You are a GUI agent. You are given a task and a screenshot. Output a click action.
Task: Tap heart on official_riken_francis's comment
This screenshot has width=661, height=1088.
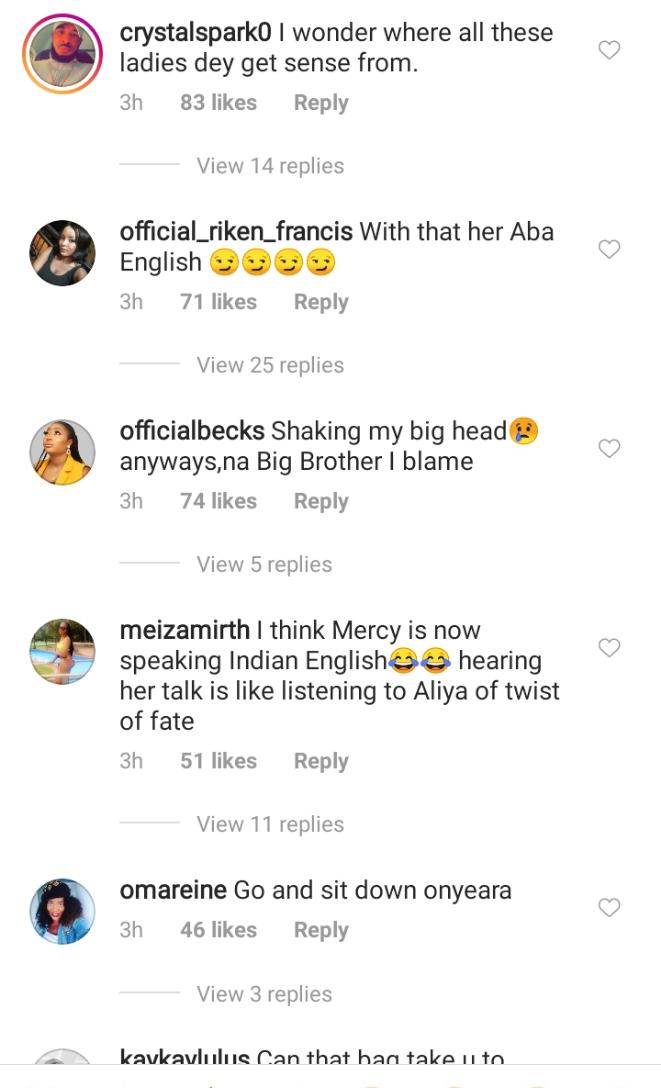[609, 249]
